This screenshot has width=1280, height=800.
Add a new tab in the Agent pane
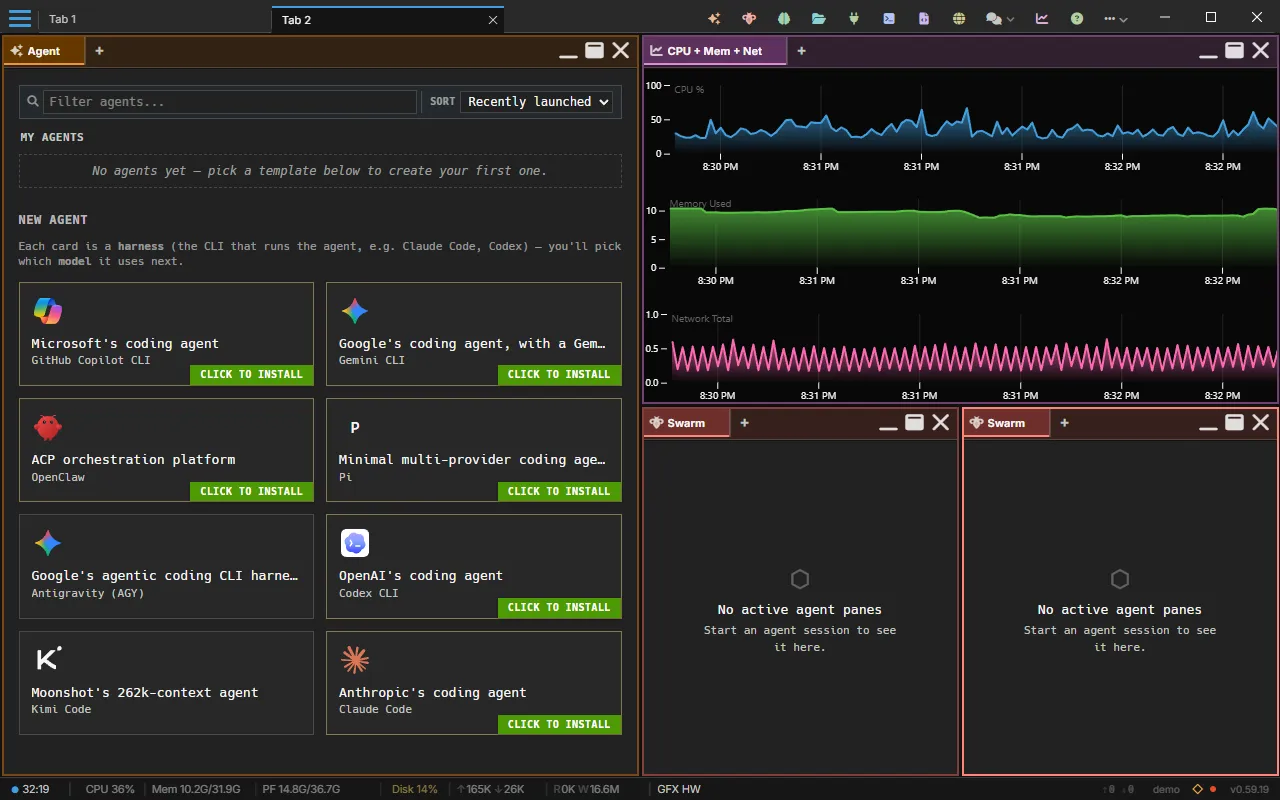[x=99, y=51]
